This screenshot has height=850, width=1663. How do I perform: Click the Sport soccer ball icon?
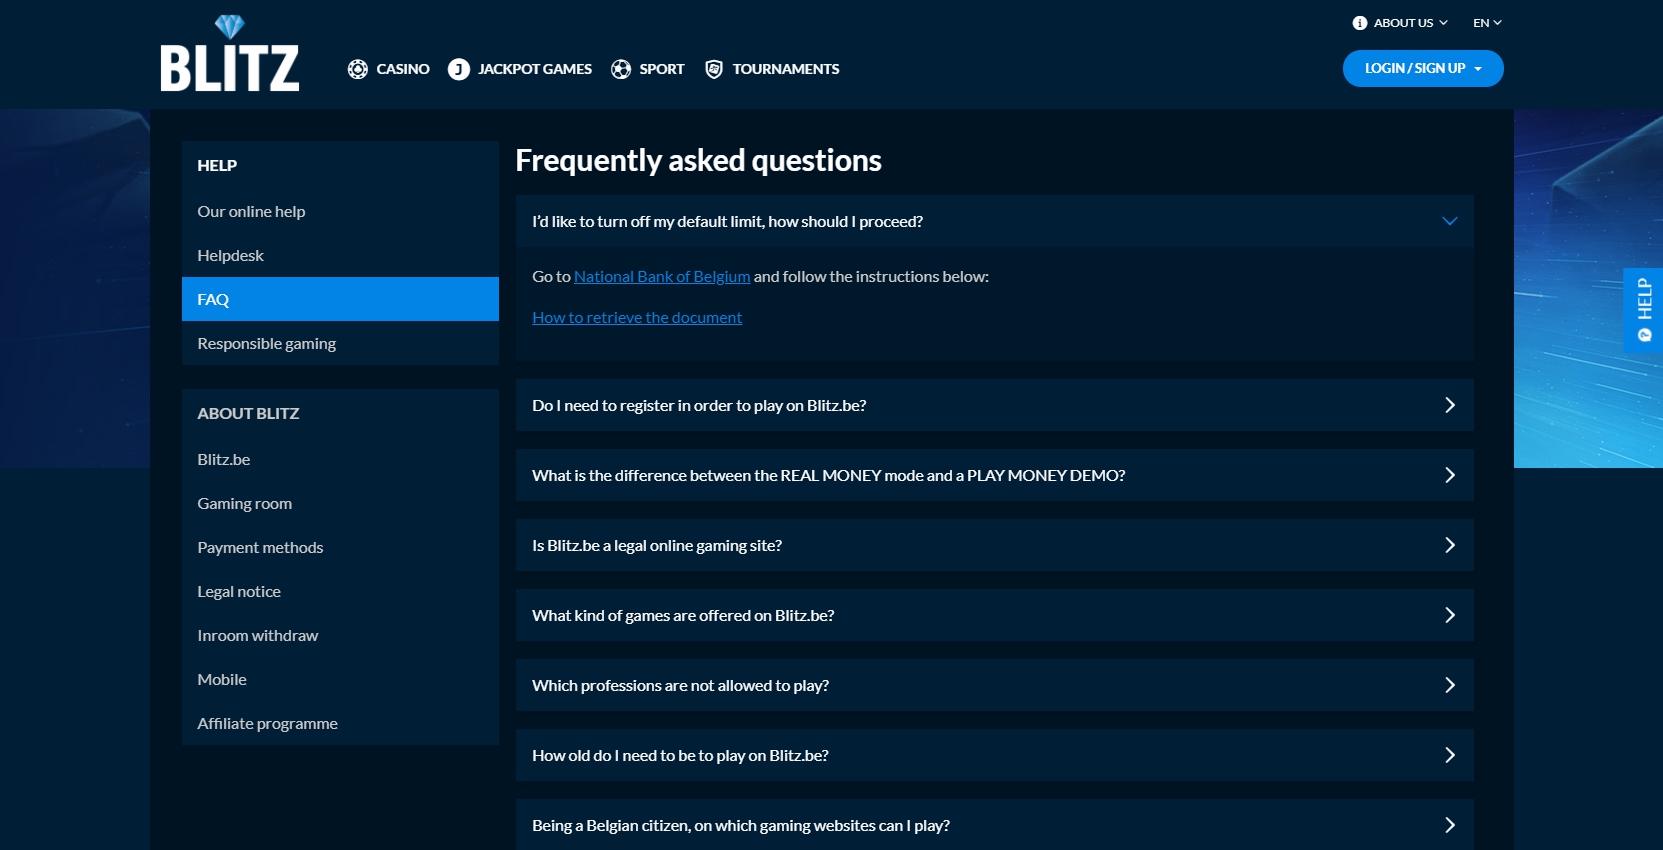click(x=621, y=69)
